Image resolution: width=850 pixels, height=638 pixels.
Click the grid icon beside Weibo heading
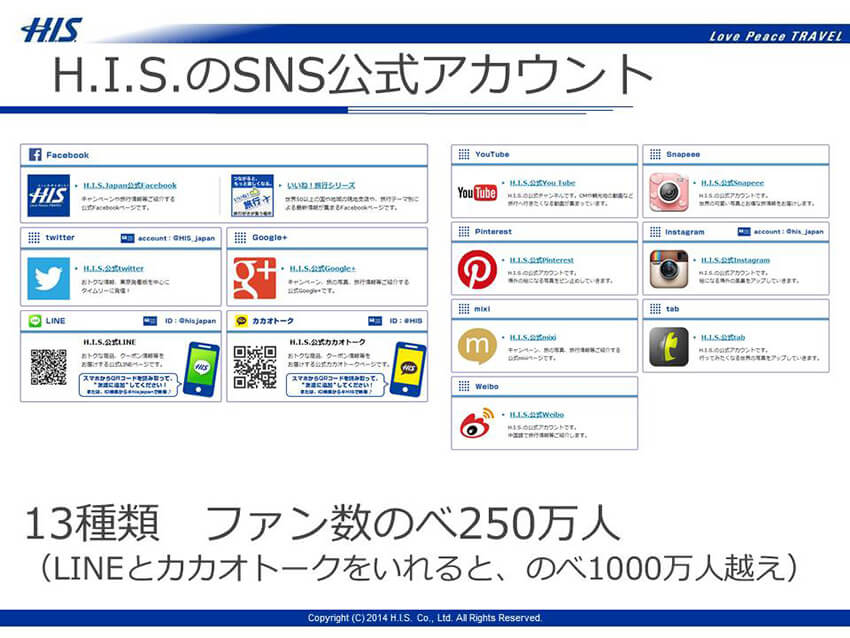(x=463, y=386)
